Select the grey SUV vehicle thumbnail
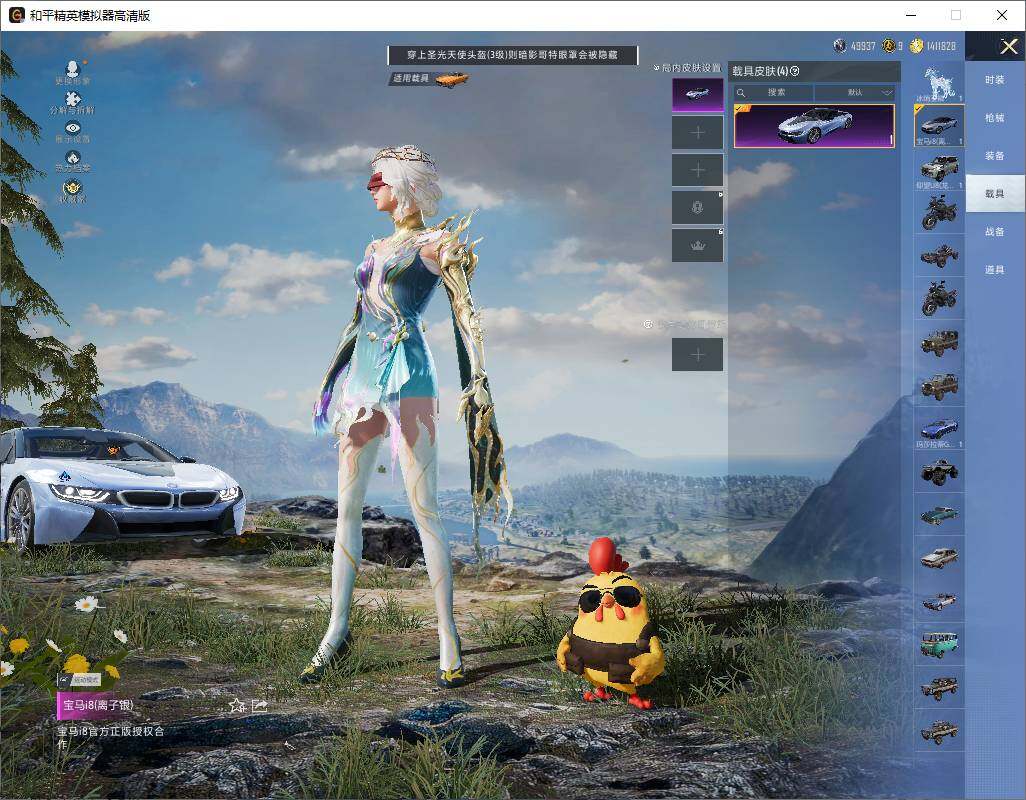The height and width of the screenshot is (800, 1026). 939,169
